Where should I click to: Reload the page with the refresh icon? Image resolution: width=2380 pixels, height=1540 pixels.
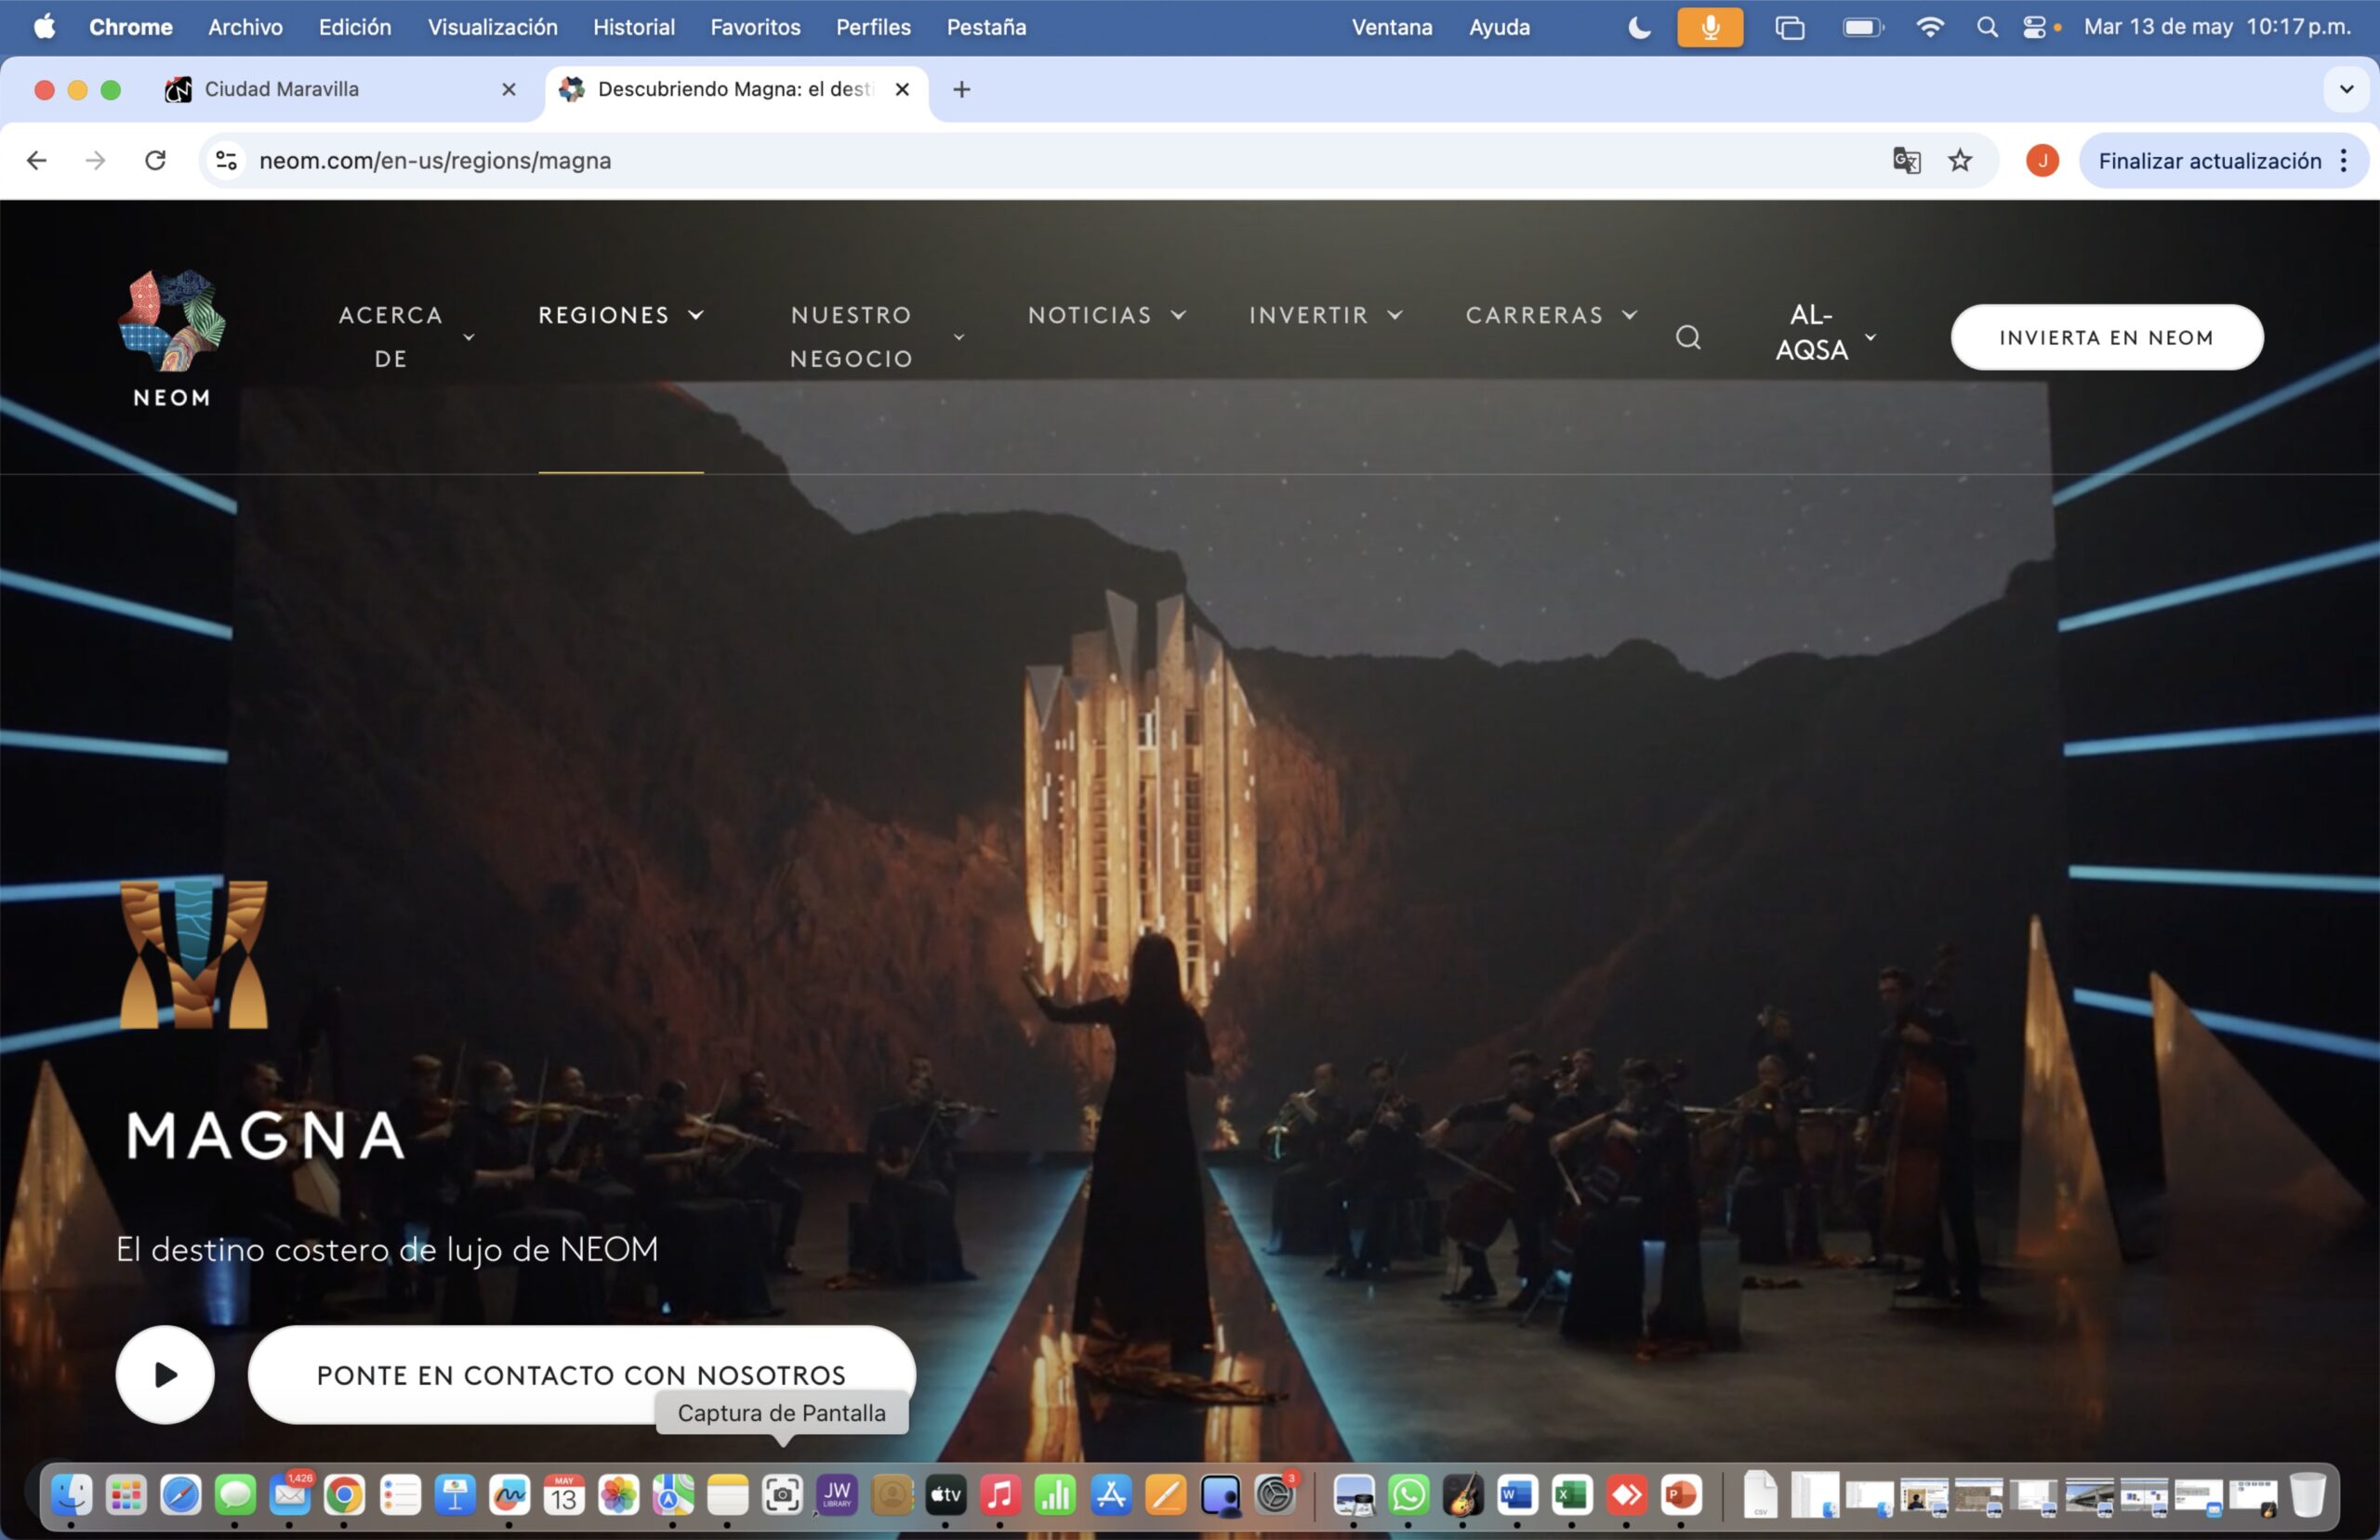pos(155,160)
